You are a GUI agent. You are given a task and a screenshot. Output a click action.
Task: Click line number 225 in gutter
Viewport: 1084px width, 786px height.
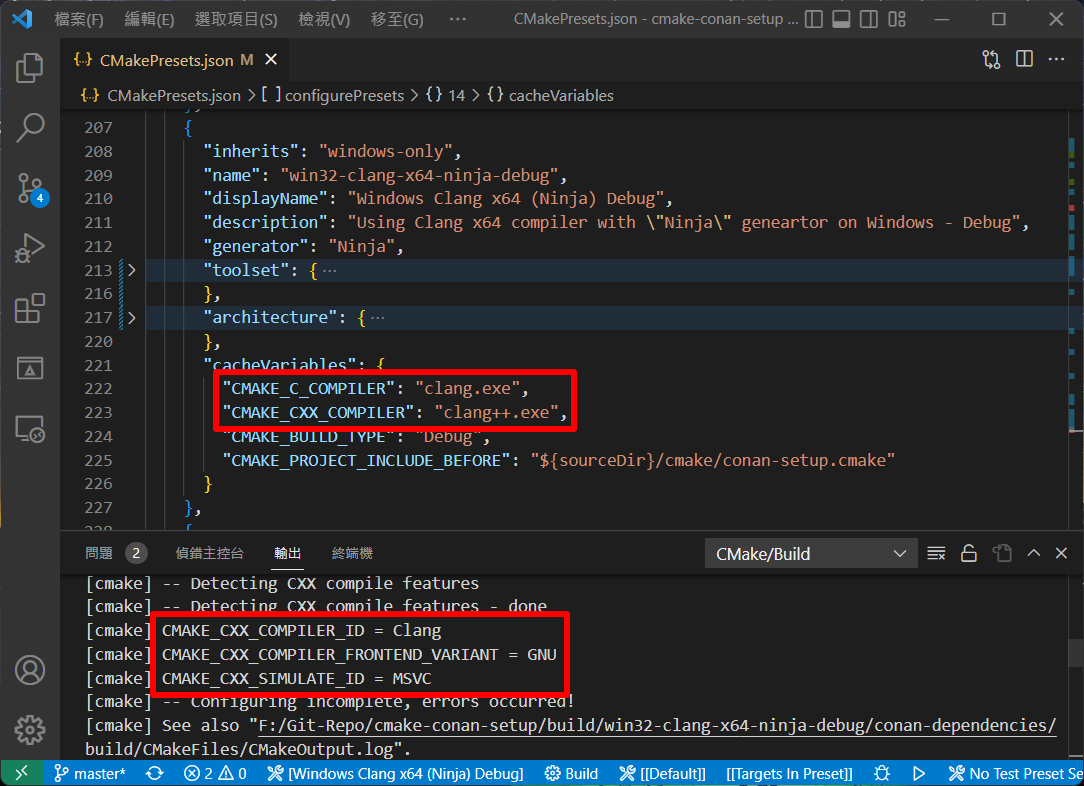tap(98, 460)
